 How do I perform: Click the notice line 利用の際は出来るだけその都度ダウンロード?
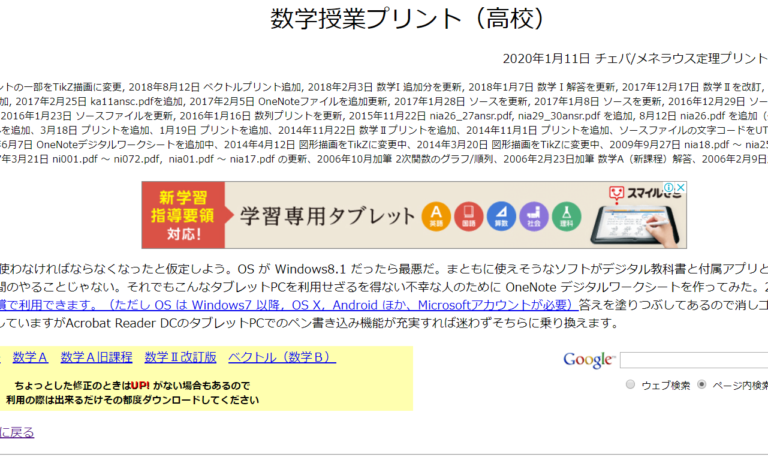[132, 400]
